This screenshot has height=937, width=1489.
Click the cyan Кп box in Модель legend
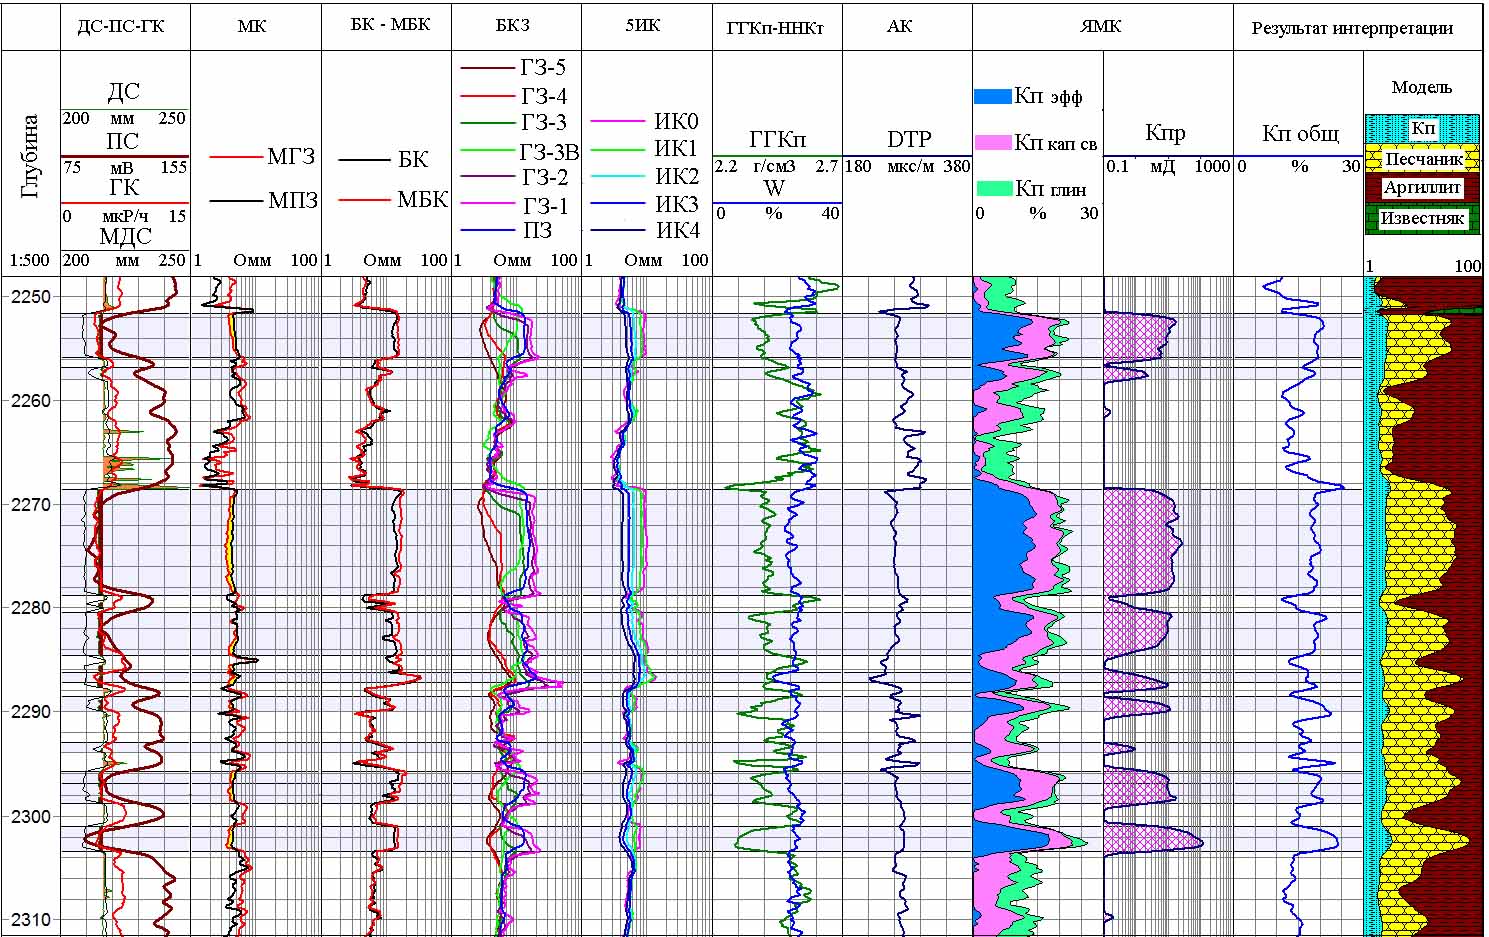[x=1422, y=129]
